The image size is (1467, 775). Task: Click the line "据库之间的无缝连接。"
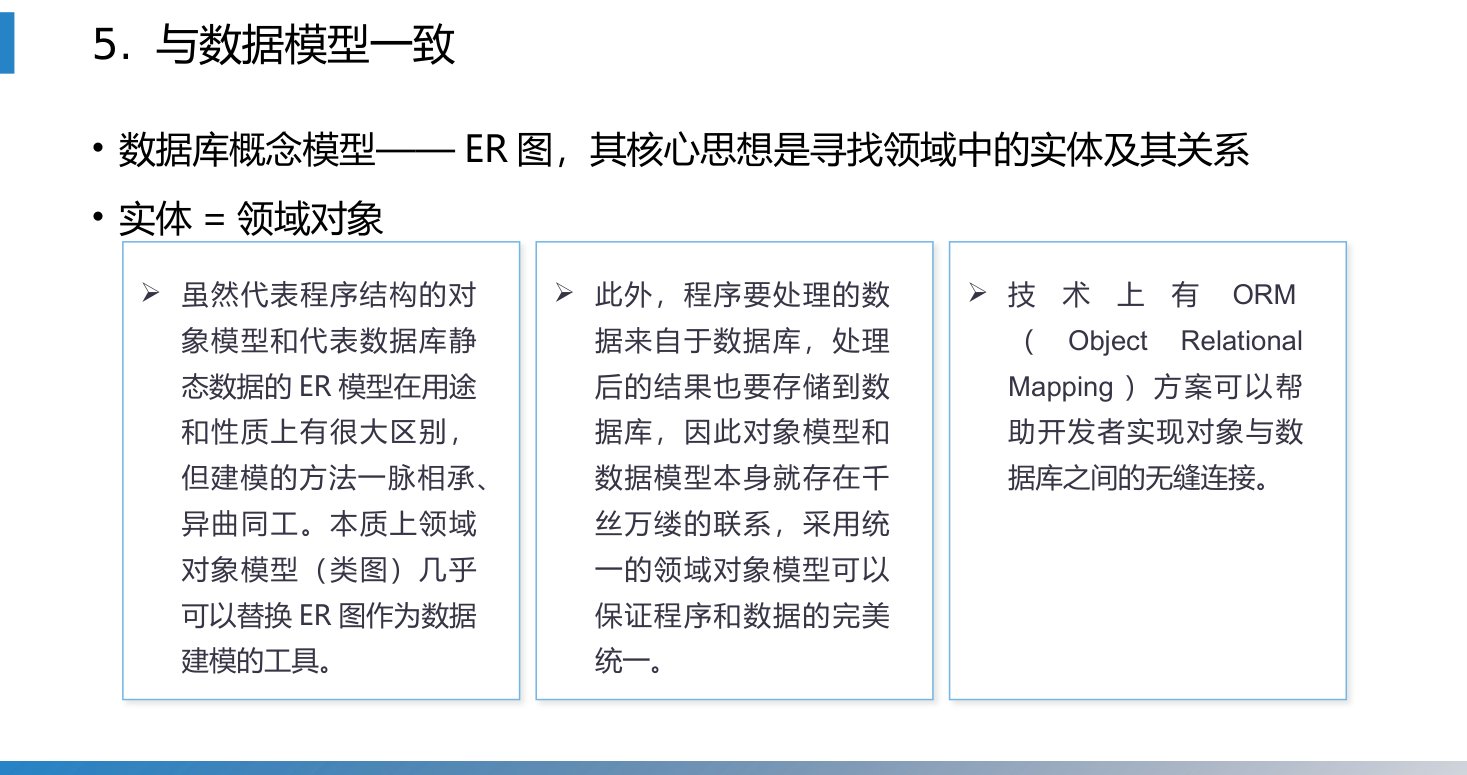click(1140, 478)
